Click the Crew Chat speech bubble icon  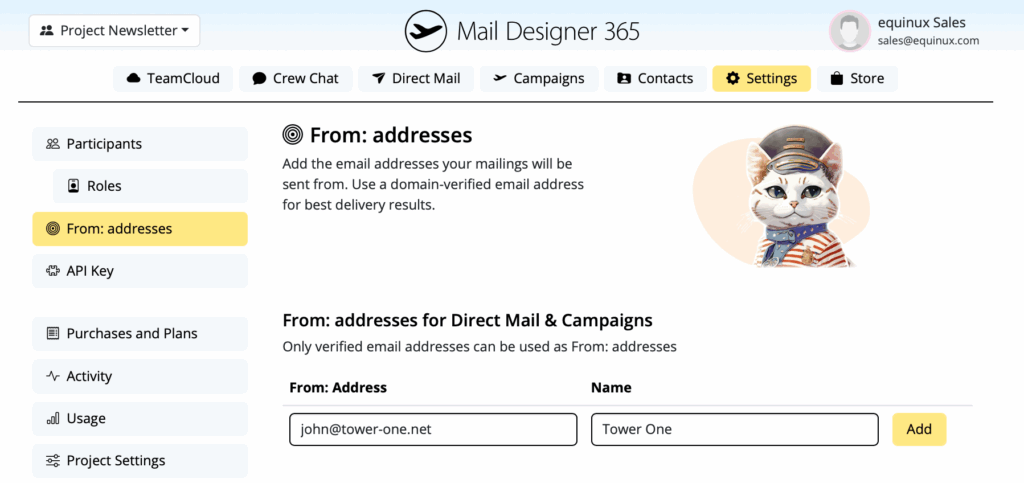pos(259,78)
